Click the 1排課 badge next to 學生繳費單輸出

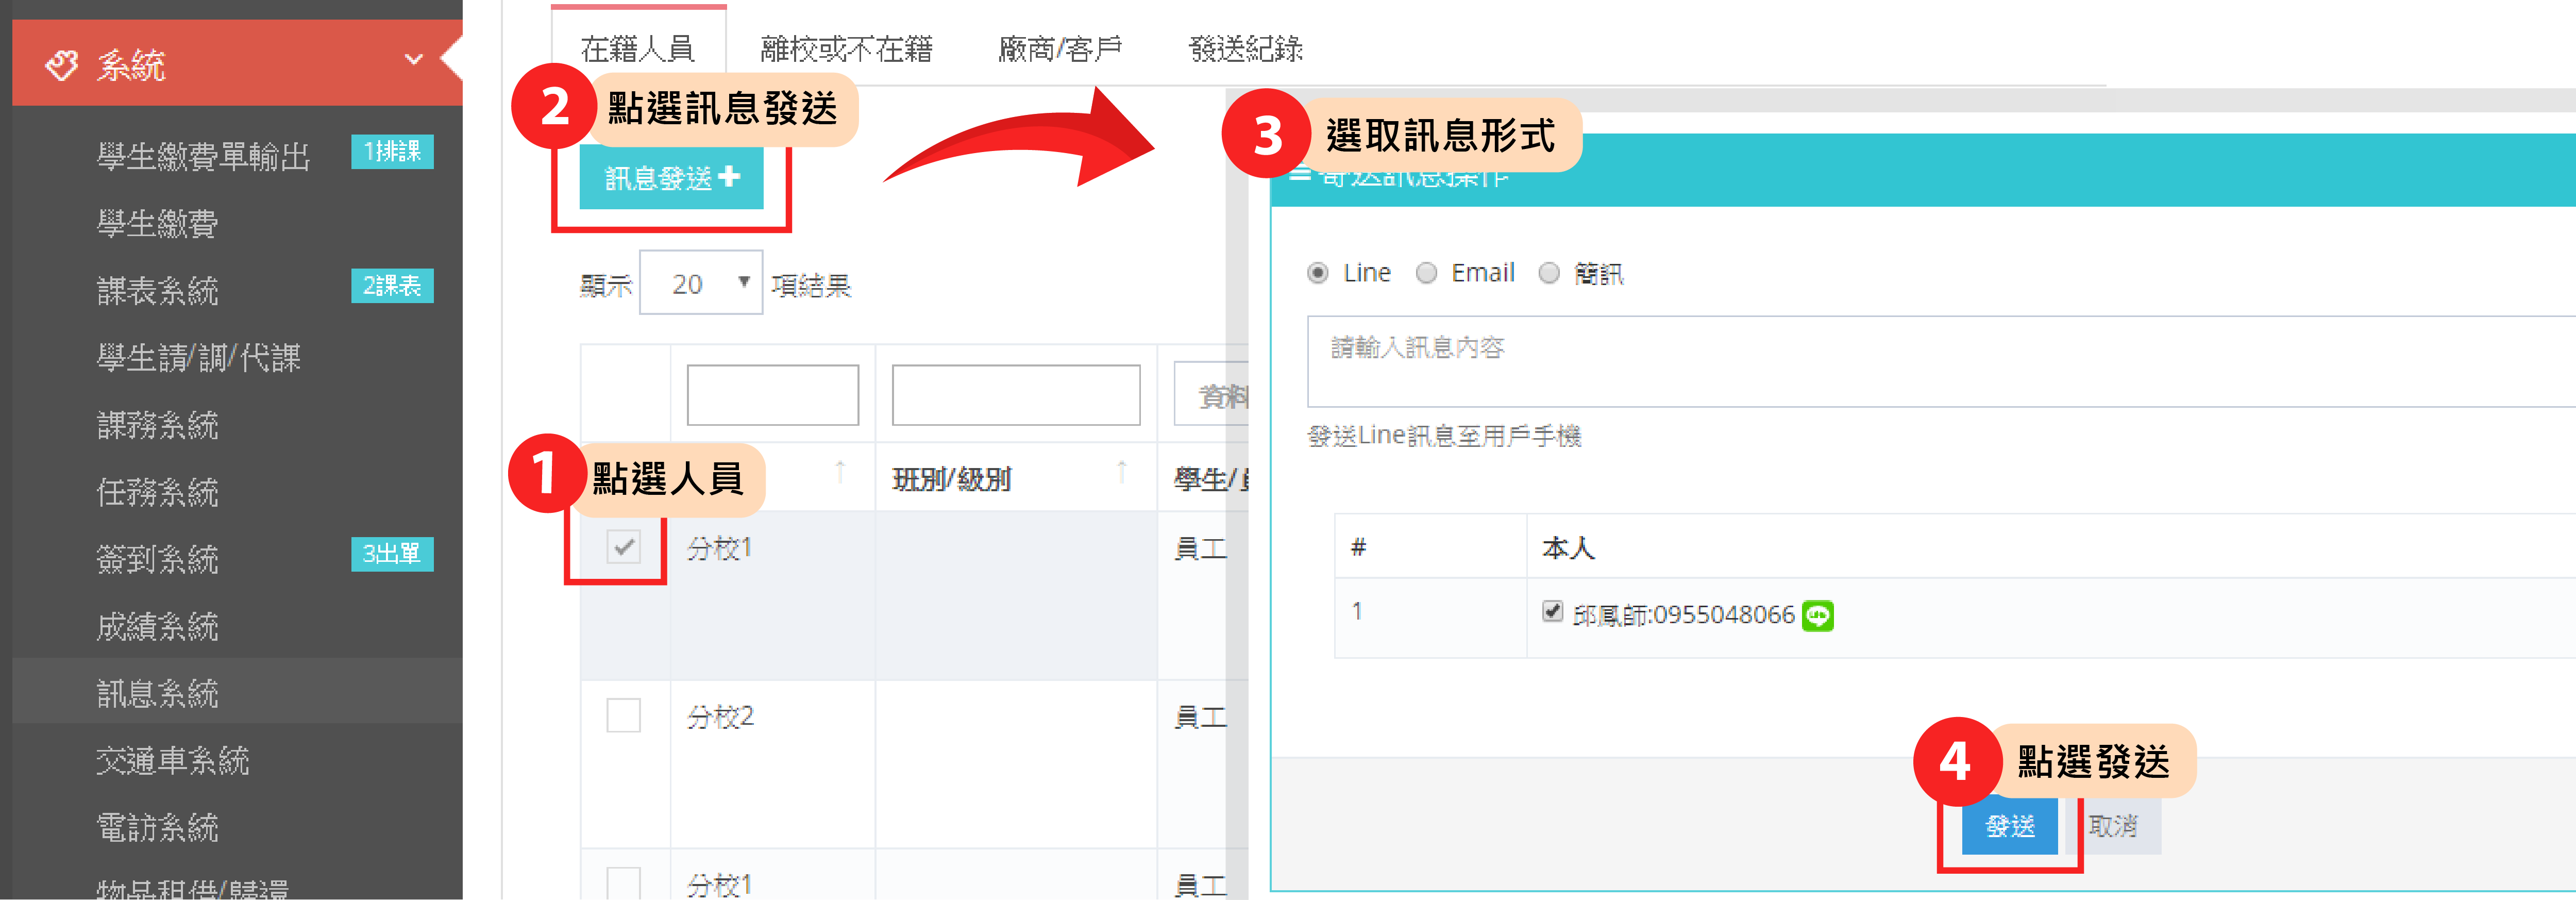(x=392, y=152)
